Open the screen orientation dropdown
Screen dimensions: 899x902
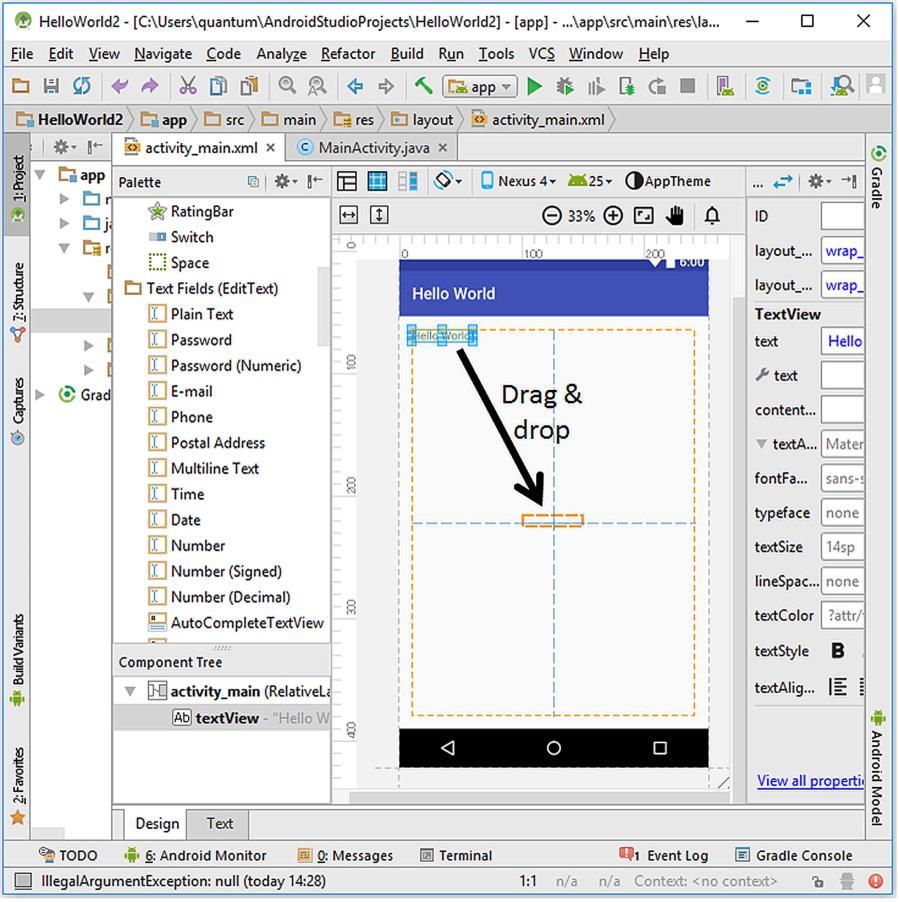pyautogui.click(x=449, y=182)
